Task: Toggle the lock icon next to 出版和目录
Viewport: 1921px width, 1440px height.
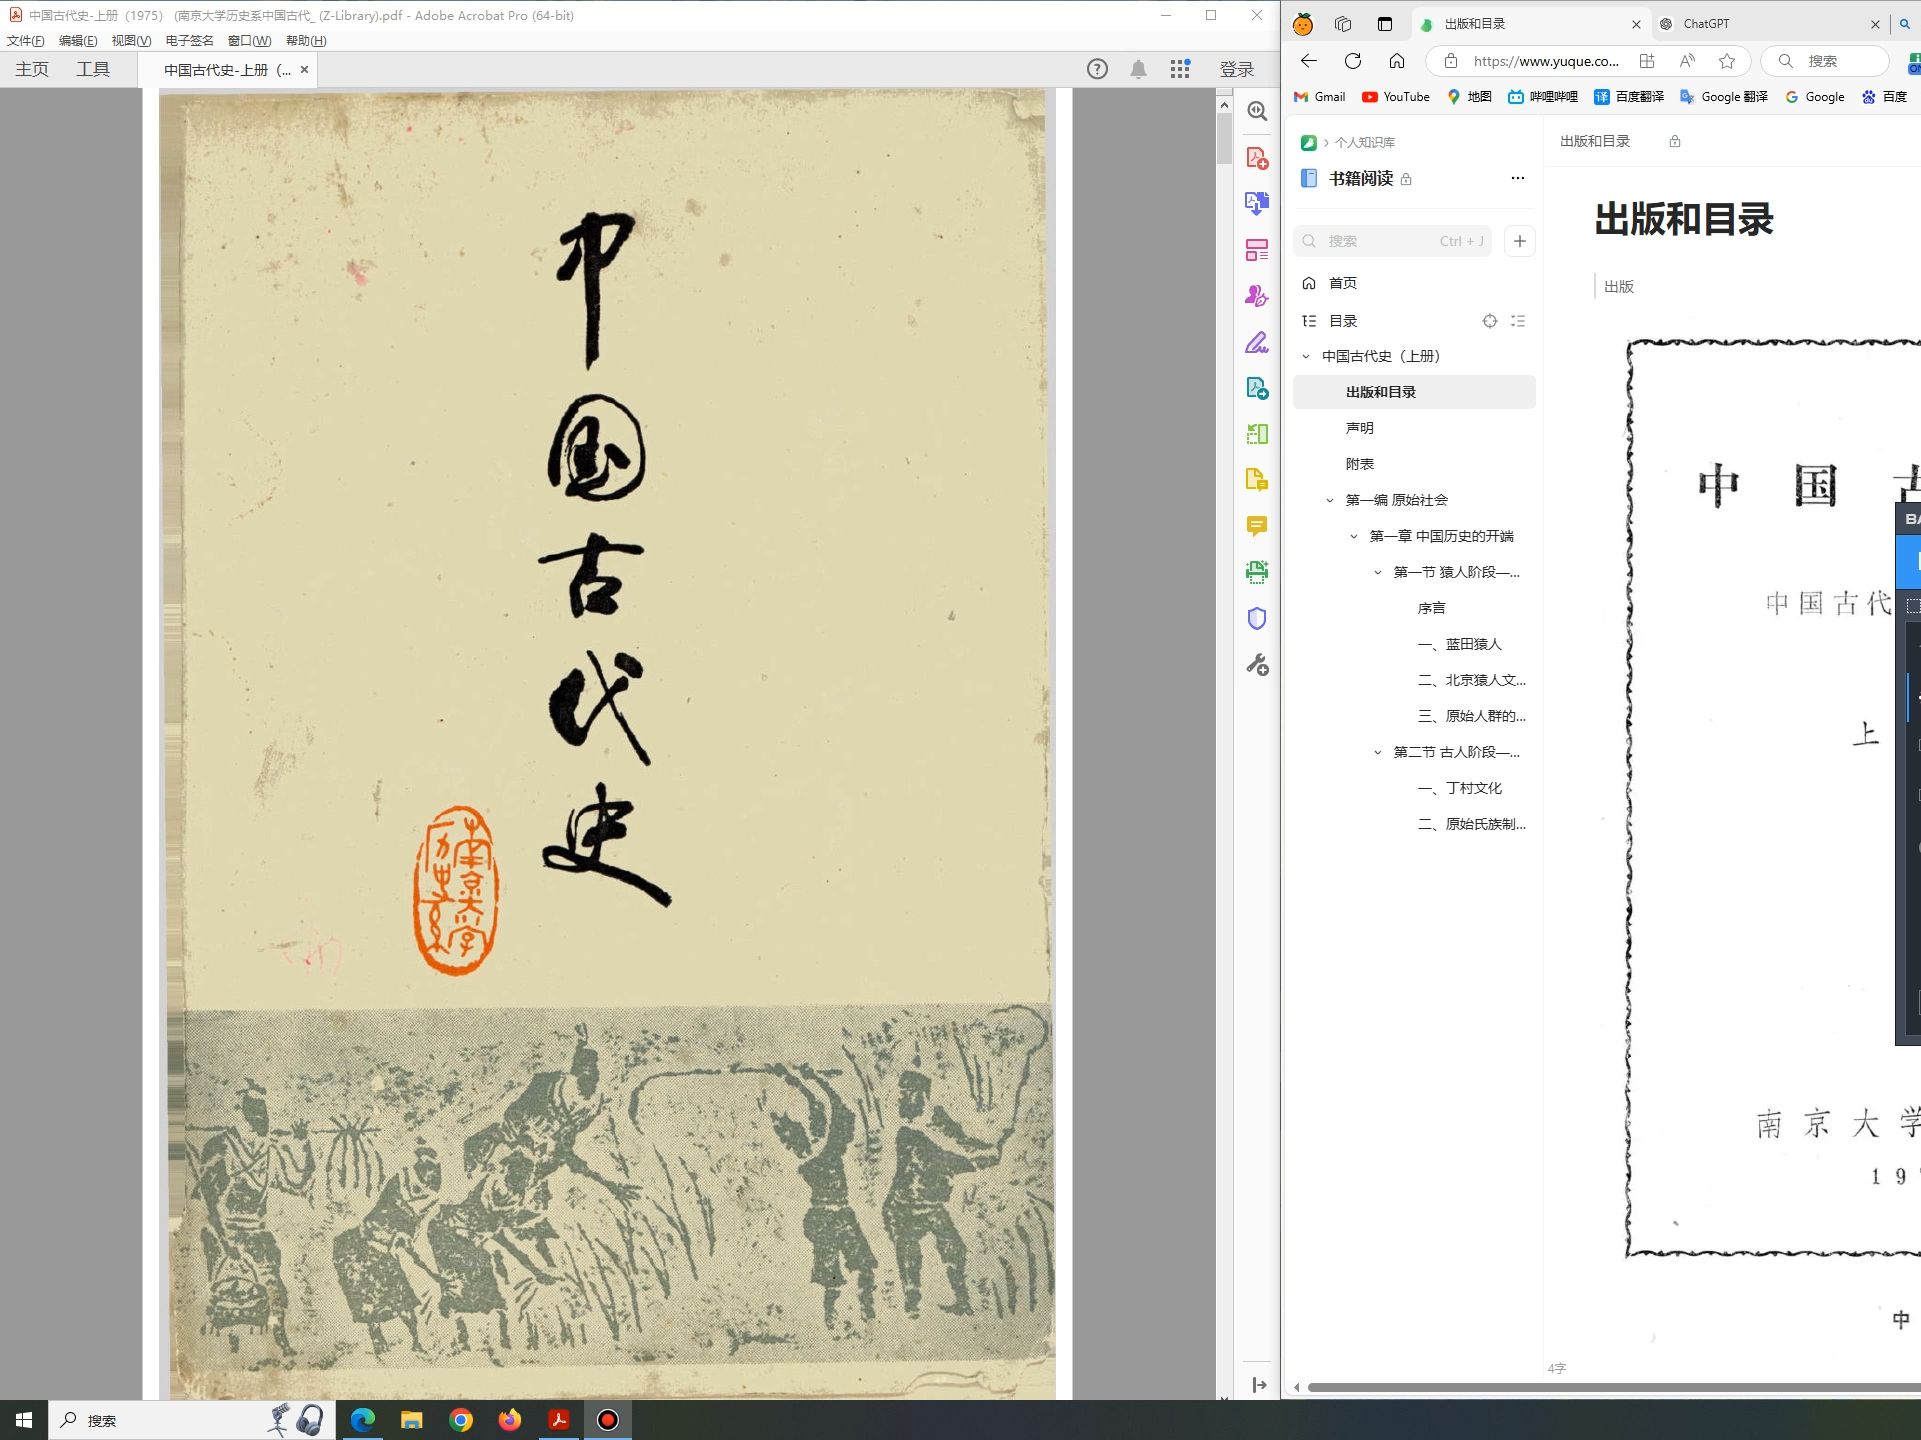Action: coord(1674,141)
